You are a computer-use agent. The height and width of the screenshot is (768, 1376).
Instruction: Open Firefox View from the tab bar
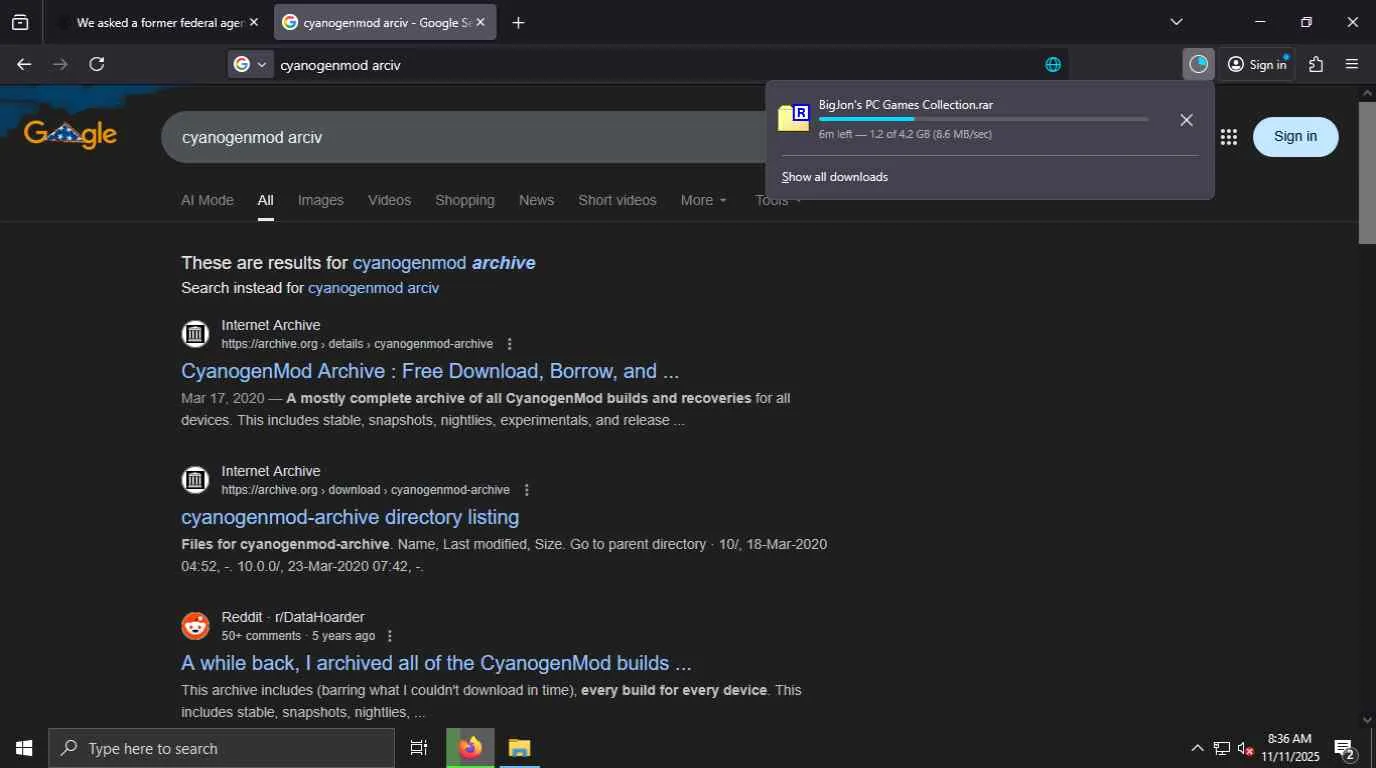tap(20, 22)
